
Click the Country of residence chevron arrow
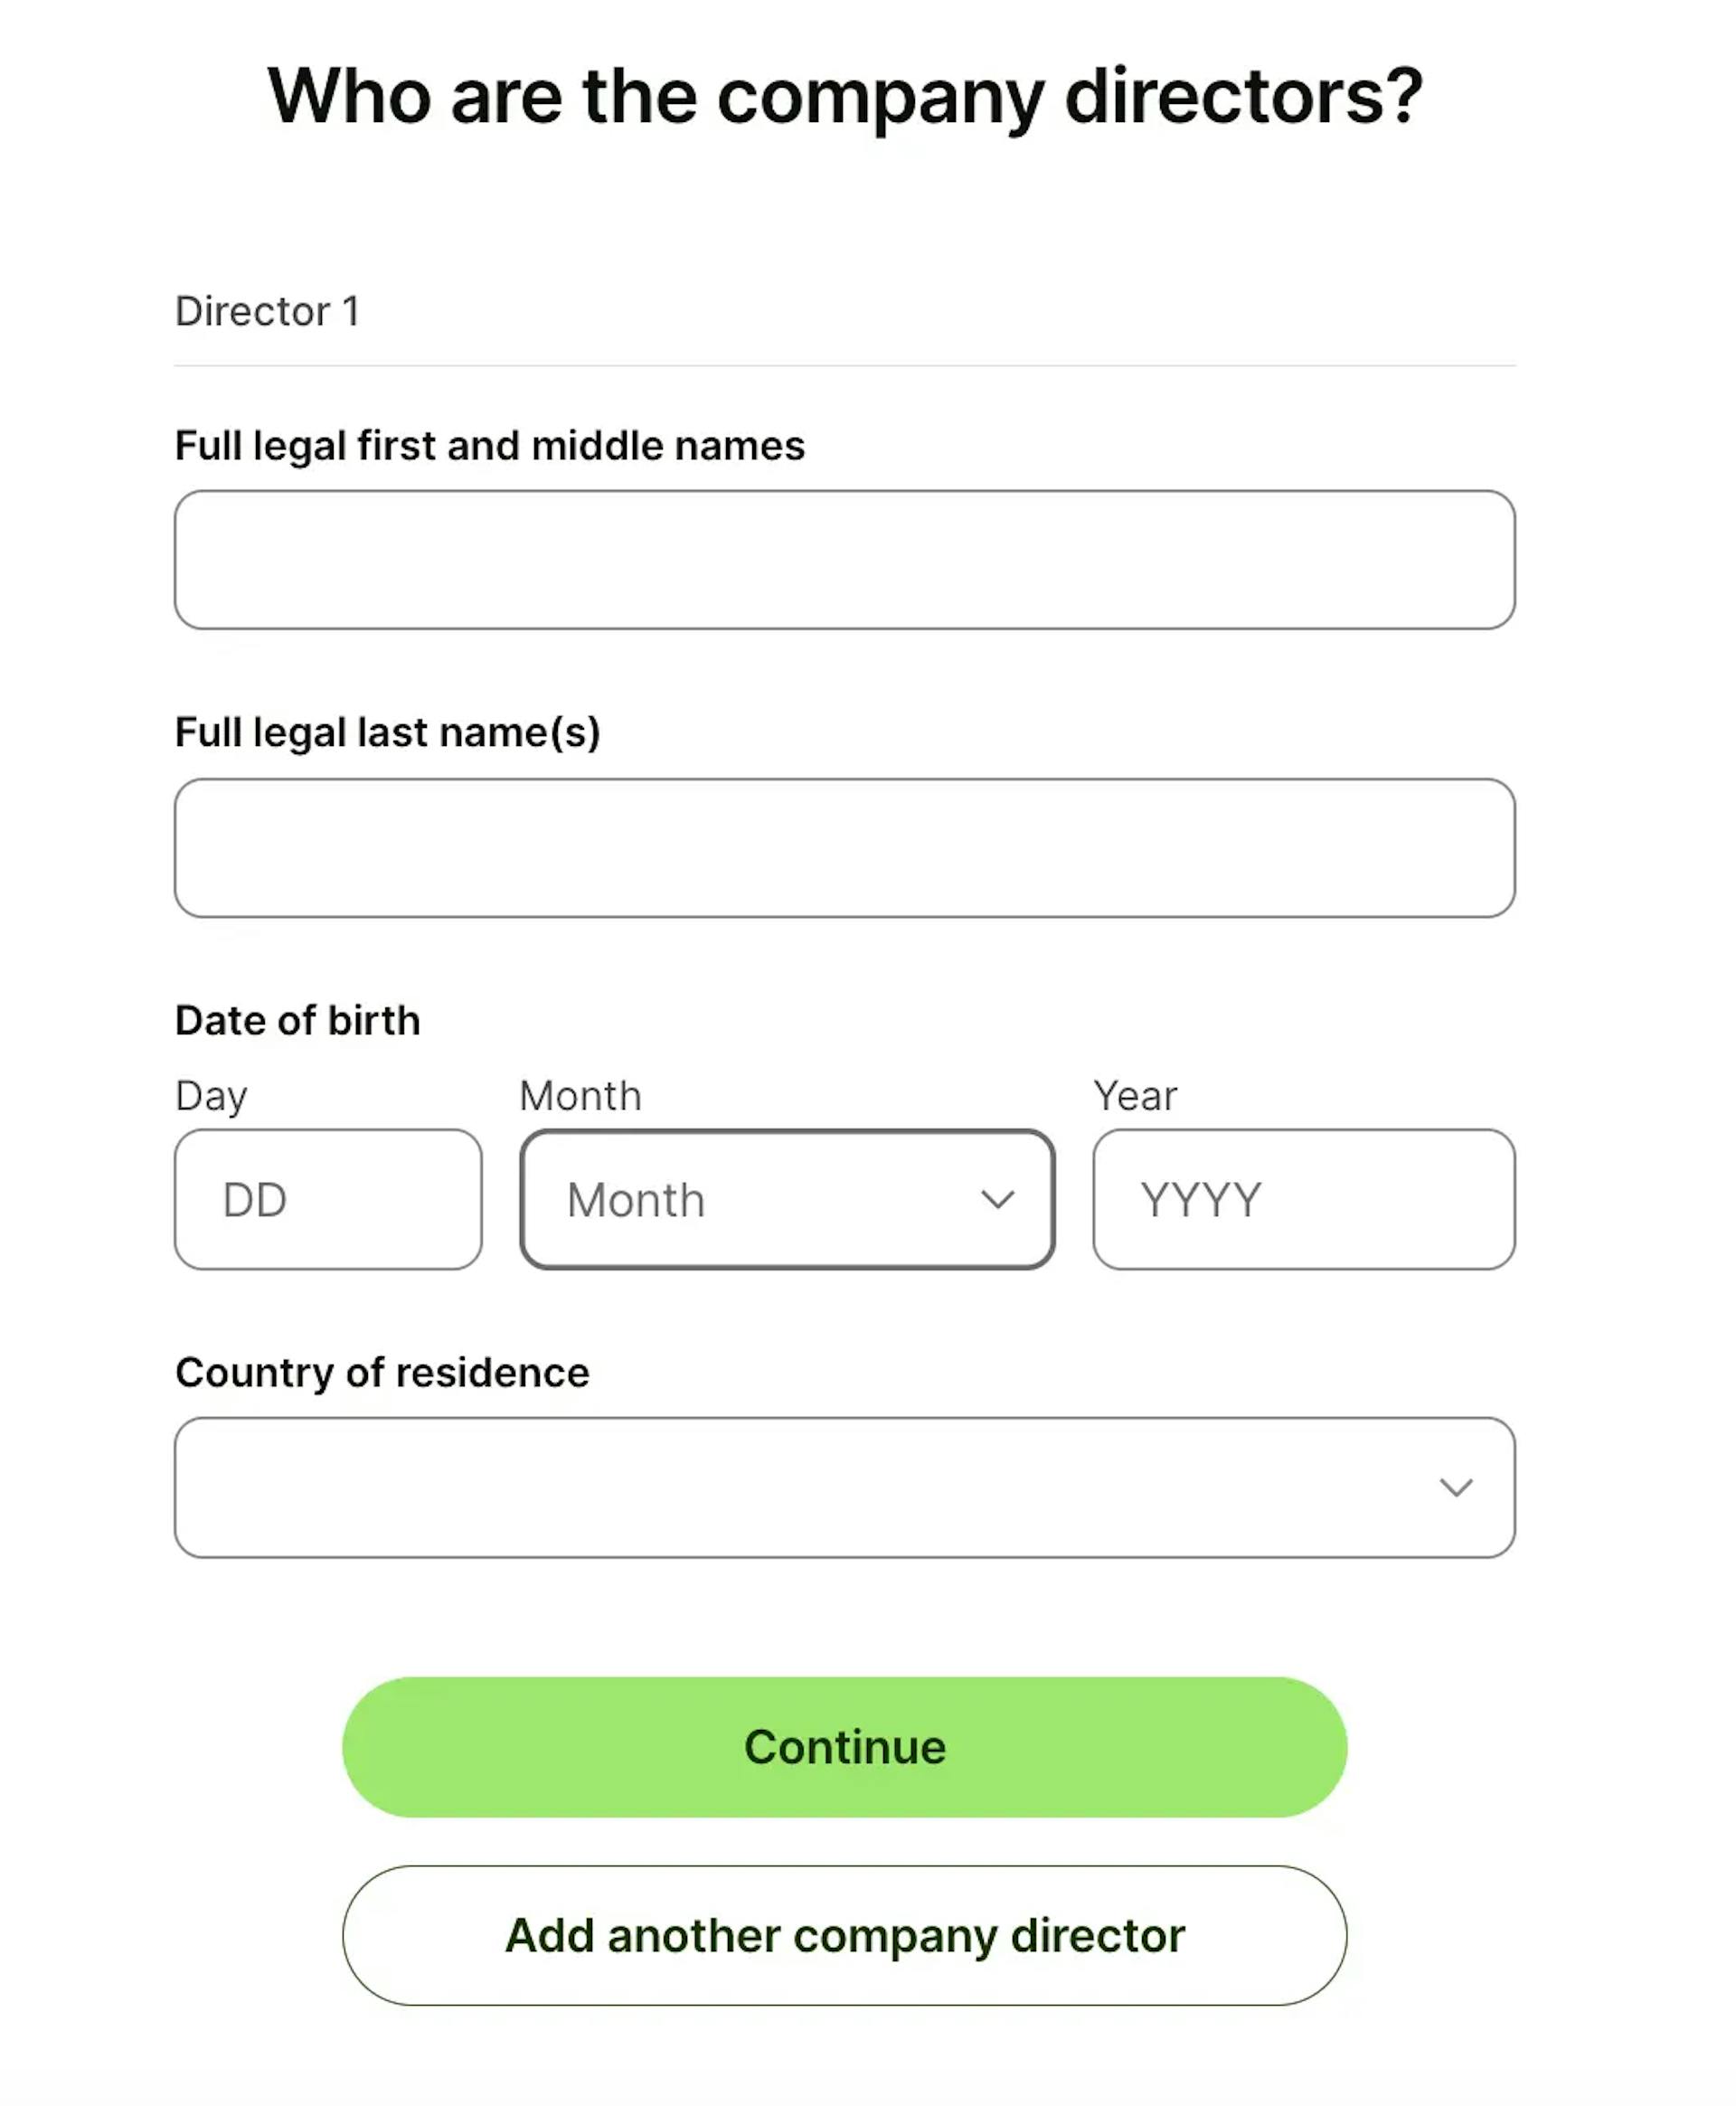pos(1455,1487)
